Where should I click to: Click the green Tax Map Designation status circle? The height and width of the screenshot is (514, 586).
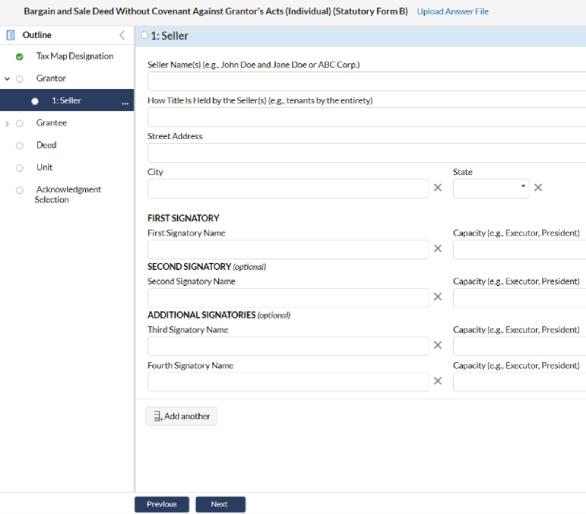(x=19, y=57)
